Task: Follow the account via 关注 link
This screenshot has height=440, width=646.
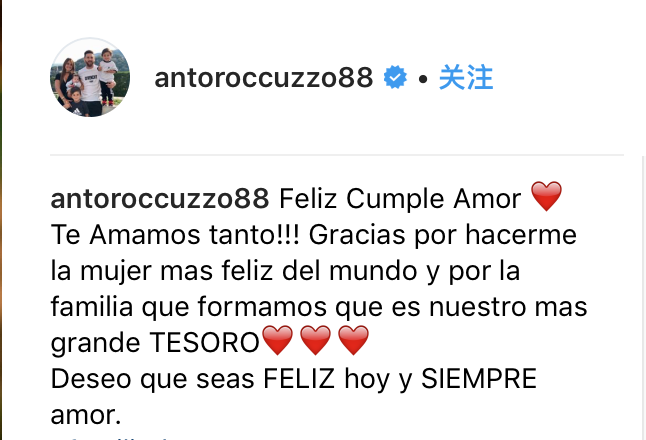Action: pyautogui.click(x=466, y=77)
